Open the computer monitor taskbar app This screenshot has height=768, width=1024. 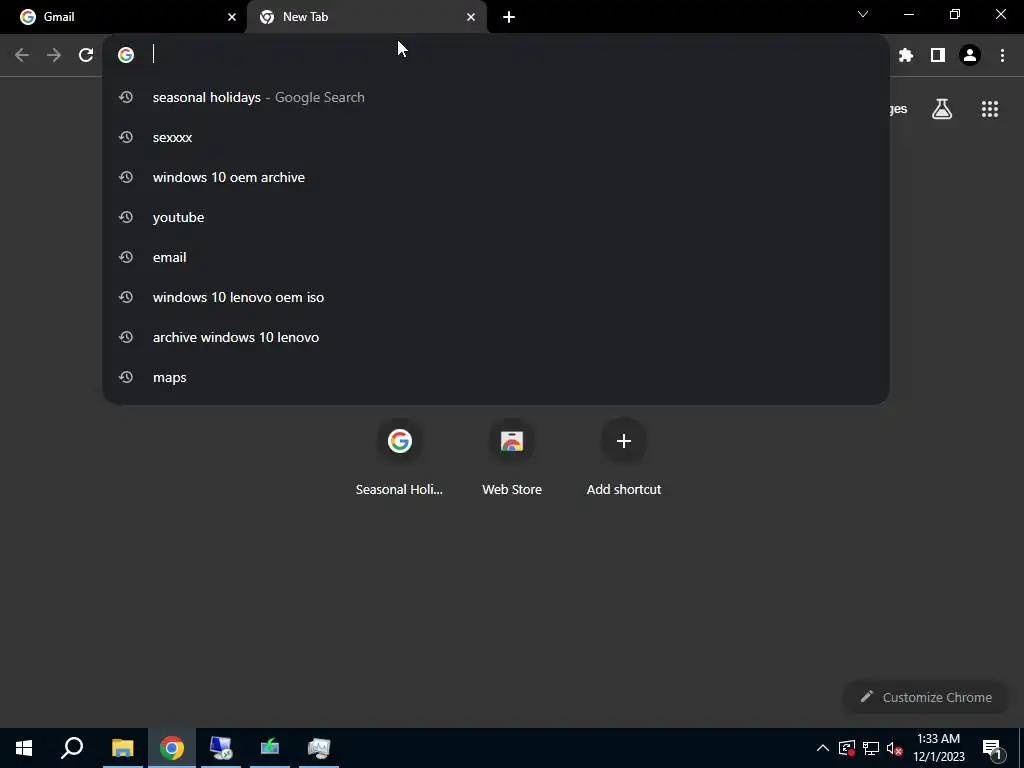[x=221, y=748]
